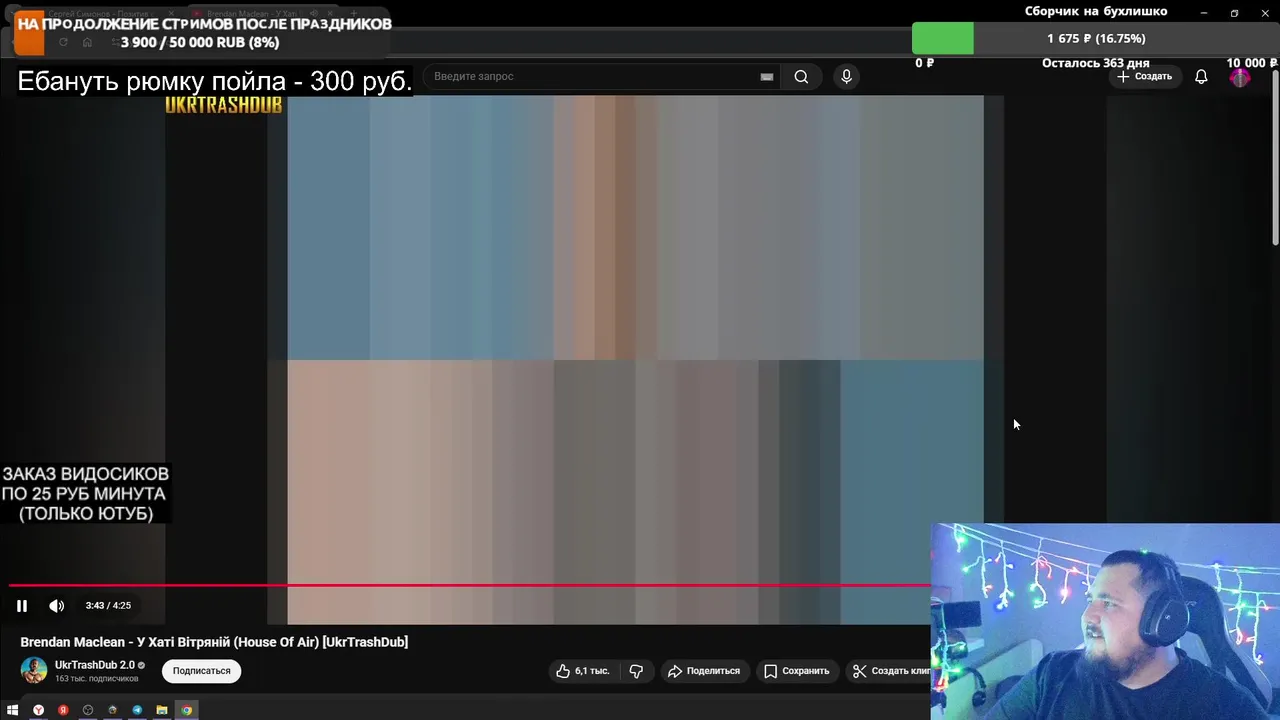The width and height of the screenshot is (1280, 720).
Task: Mute the video using the speaker icon
Action: 57,606
